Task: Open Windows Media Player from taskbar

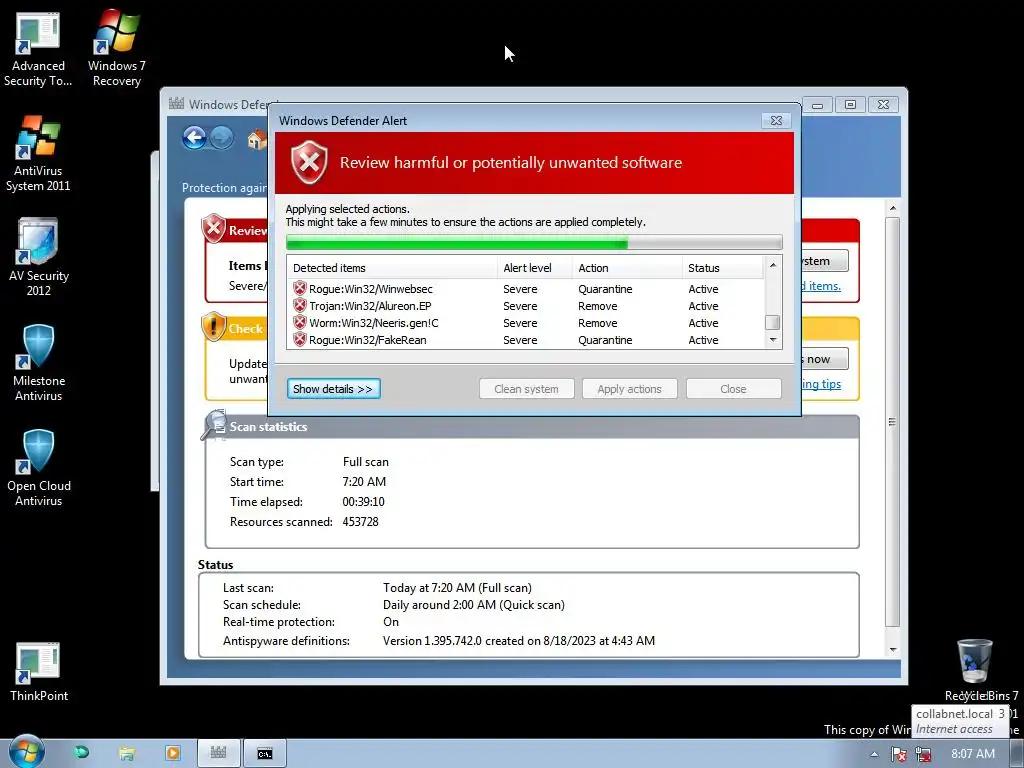Action: click(x=173, y=754)
